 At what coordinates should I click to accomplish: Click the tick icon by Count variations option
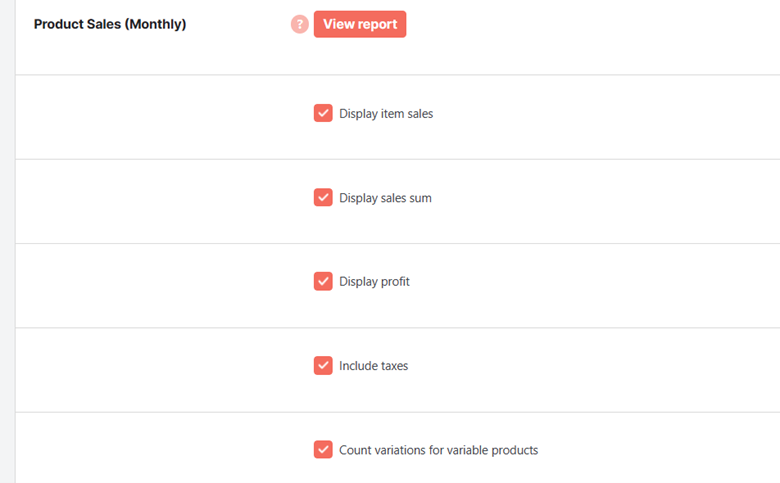tap(323, 449)
